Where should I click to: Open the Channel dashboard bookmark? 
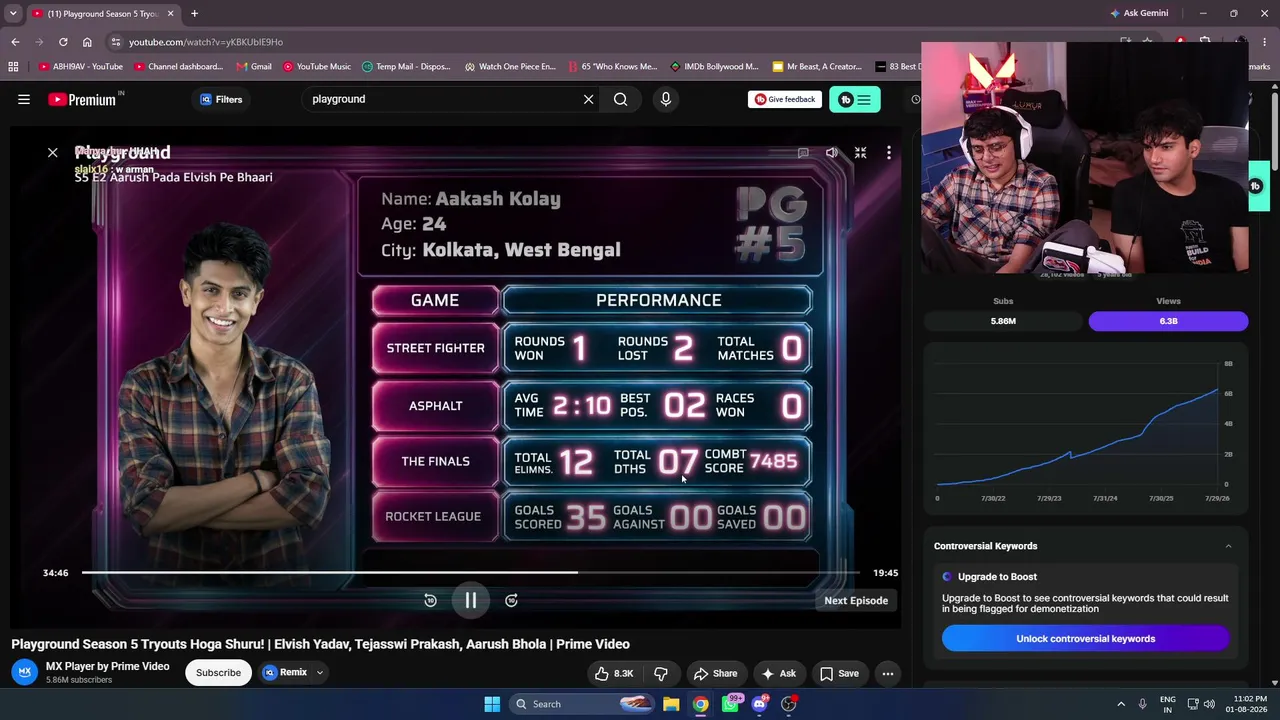[178, 67]
